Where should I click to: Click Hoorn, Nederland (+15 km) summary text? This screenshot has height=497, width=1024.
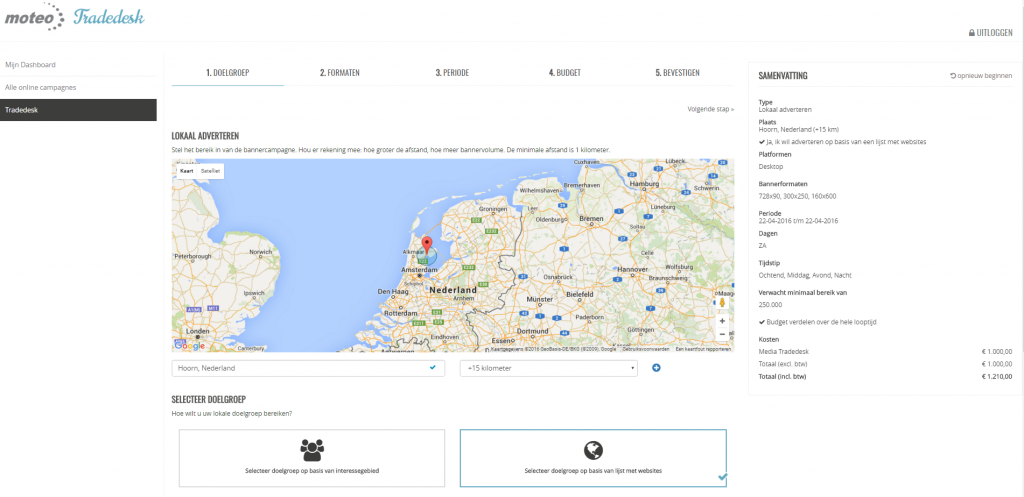click(799, 129)
